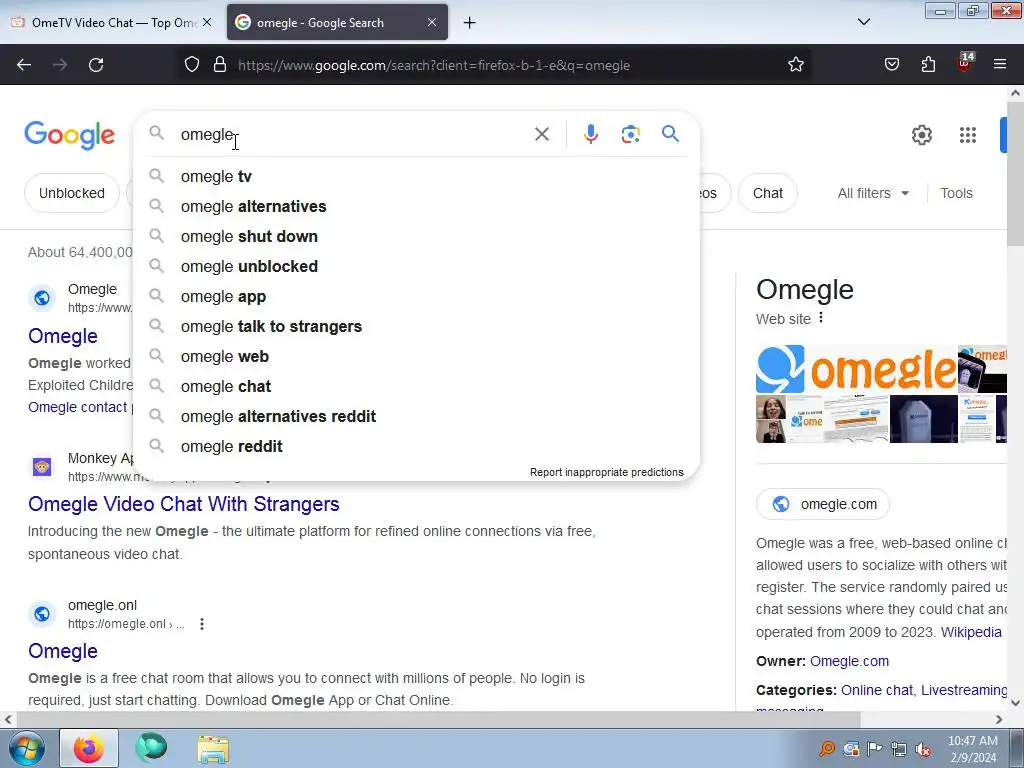Open the Monkey App result favicon

click(42, 467)
